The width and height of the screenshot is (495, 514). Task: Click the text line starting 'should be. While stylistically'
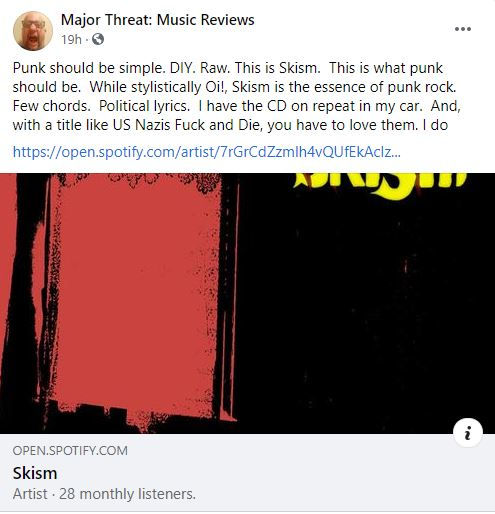pyautogui.click(x=234, y=87)
